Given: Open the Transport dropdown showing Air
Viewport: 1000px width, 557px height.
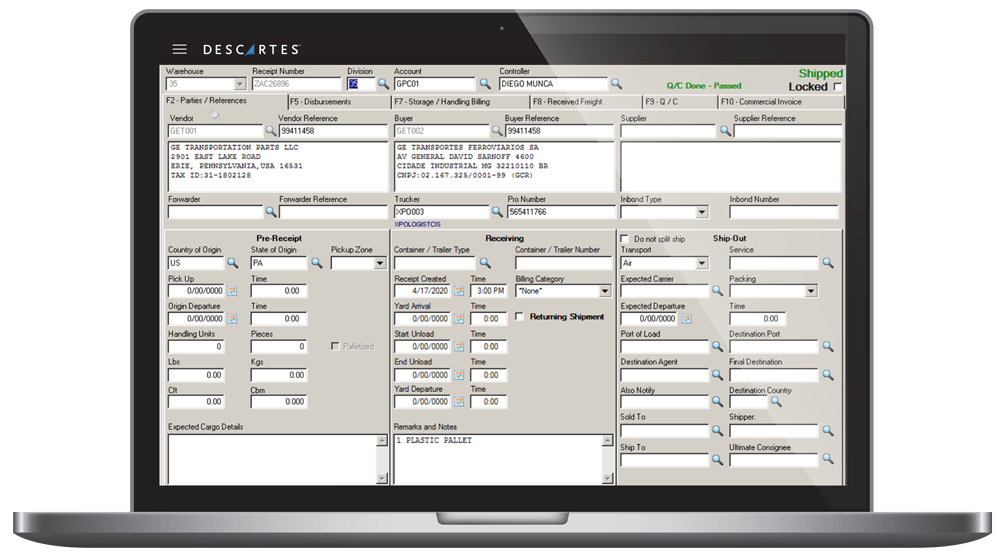Looking at the screenshot, I should (702, 263).
